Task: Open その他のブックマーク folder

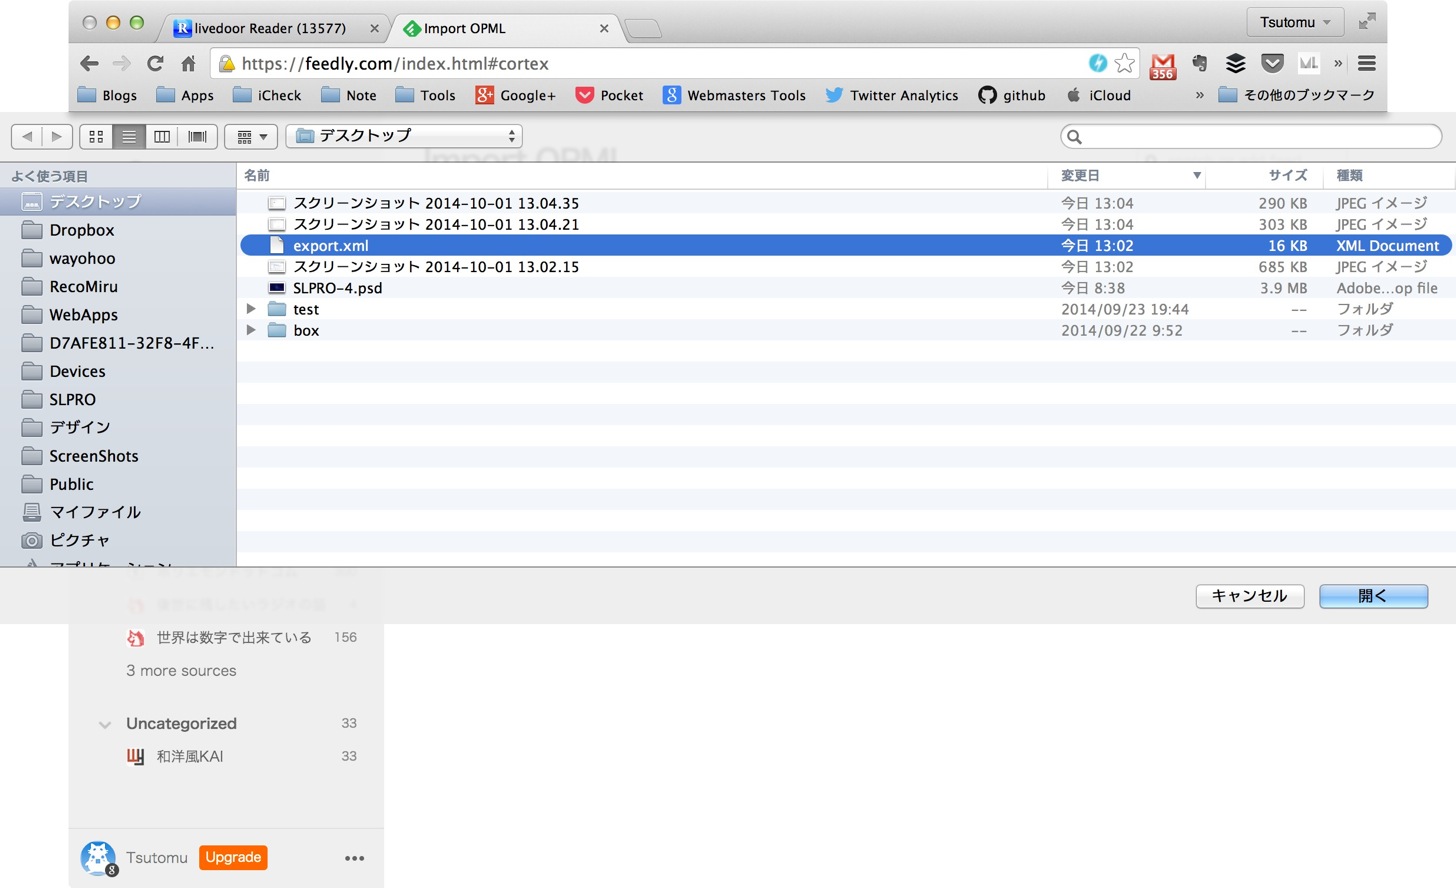Action: click(1297, 95)
